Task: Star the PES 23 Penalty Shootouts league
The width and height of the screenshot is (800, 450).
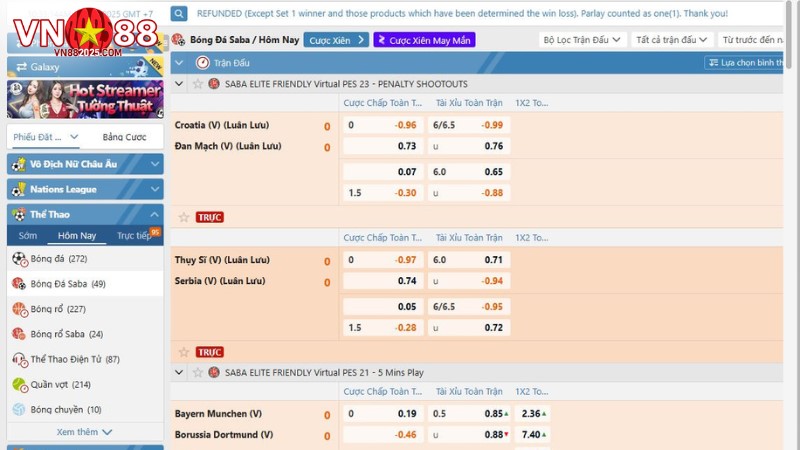Action: (197, 84)
